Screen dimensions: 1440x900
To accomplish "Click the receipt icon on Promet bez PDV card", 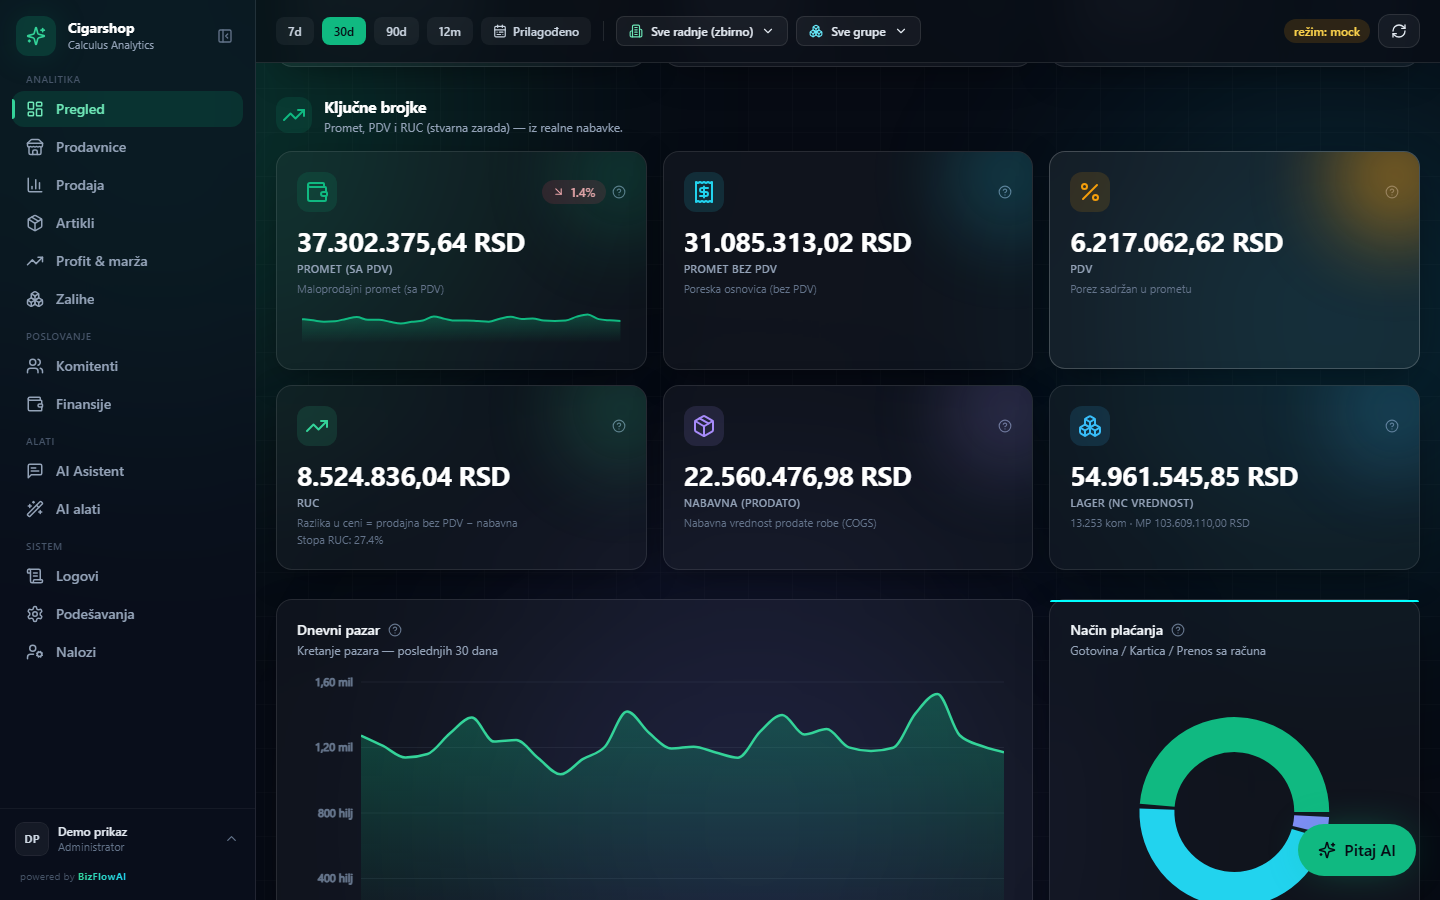I will pos(704,192).
